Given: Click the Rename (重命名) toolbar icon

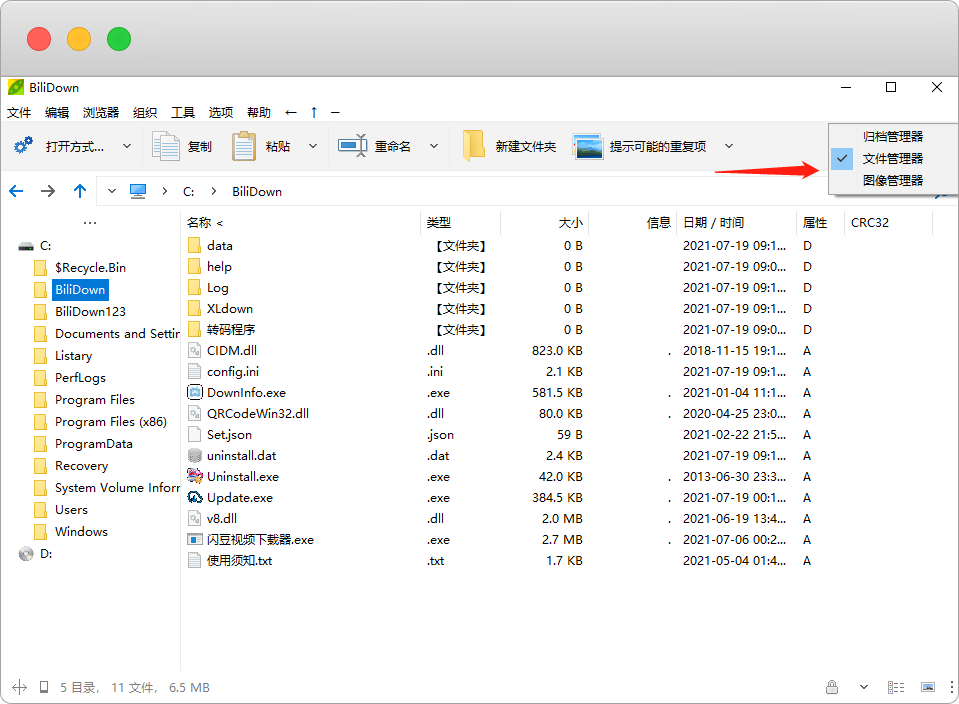Looking at the screenshot, I should tap(353, 146).
